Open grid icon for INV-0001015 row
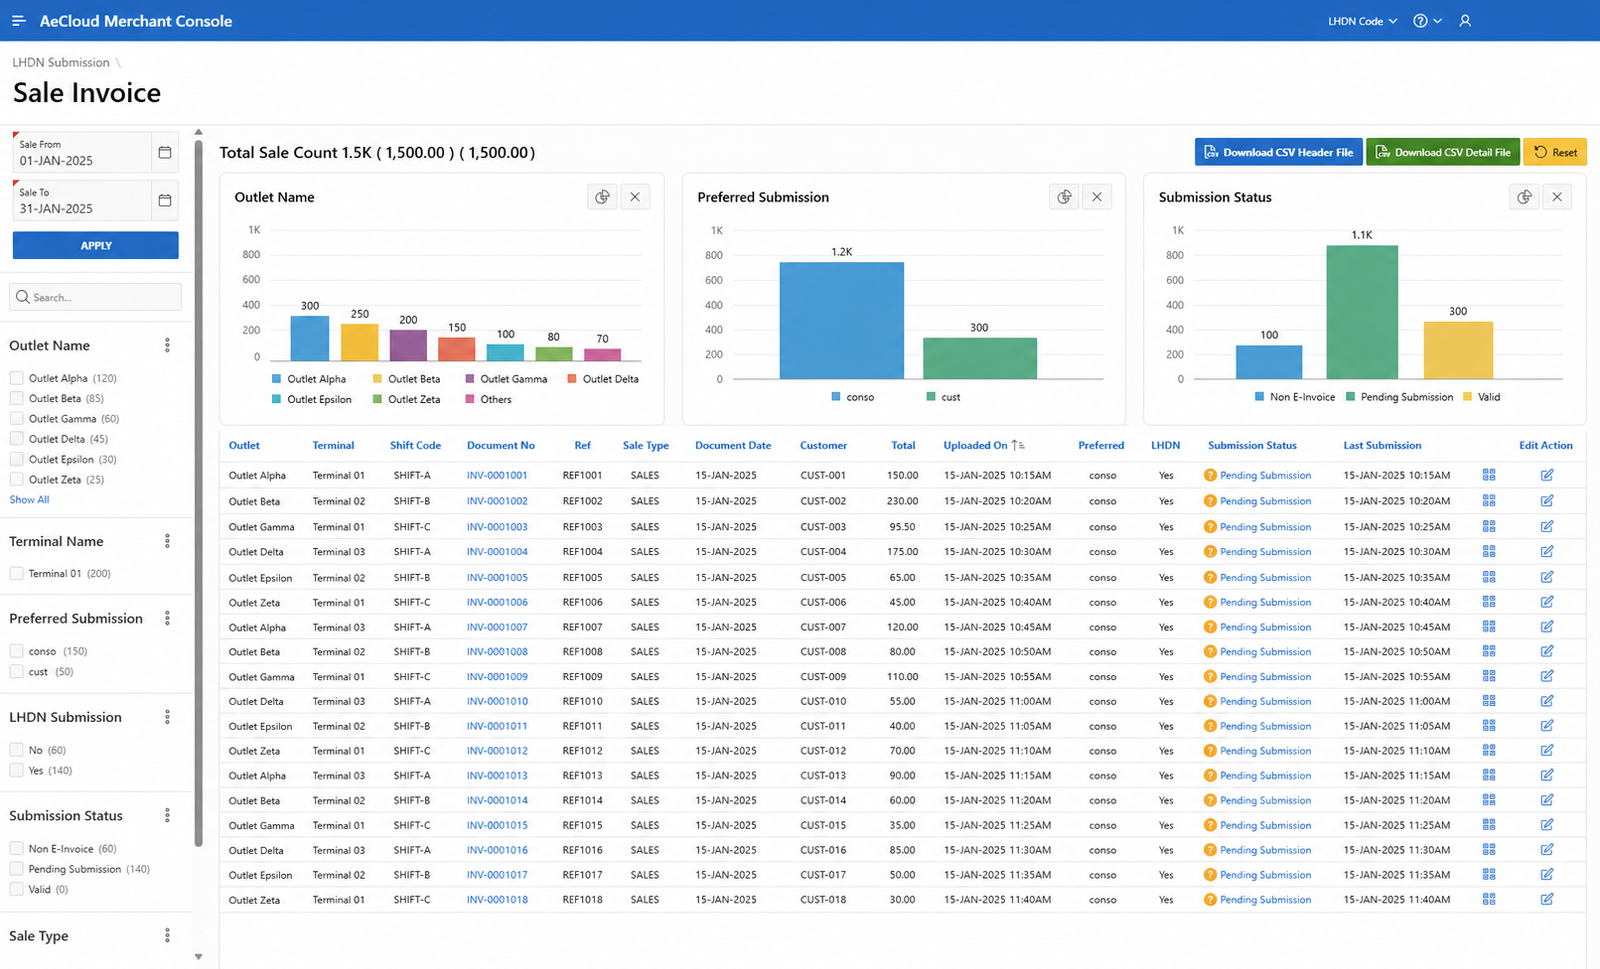 coord(1489,825)
